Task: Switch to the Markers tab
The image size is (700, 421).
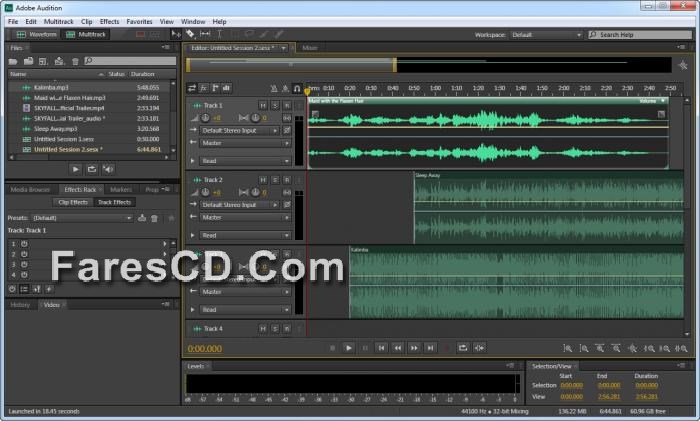Action: click(x=121, y=190)
